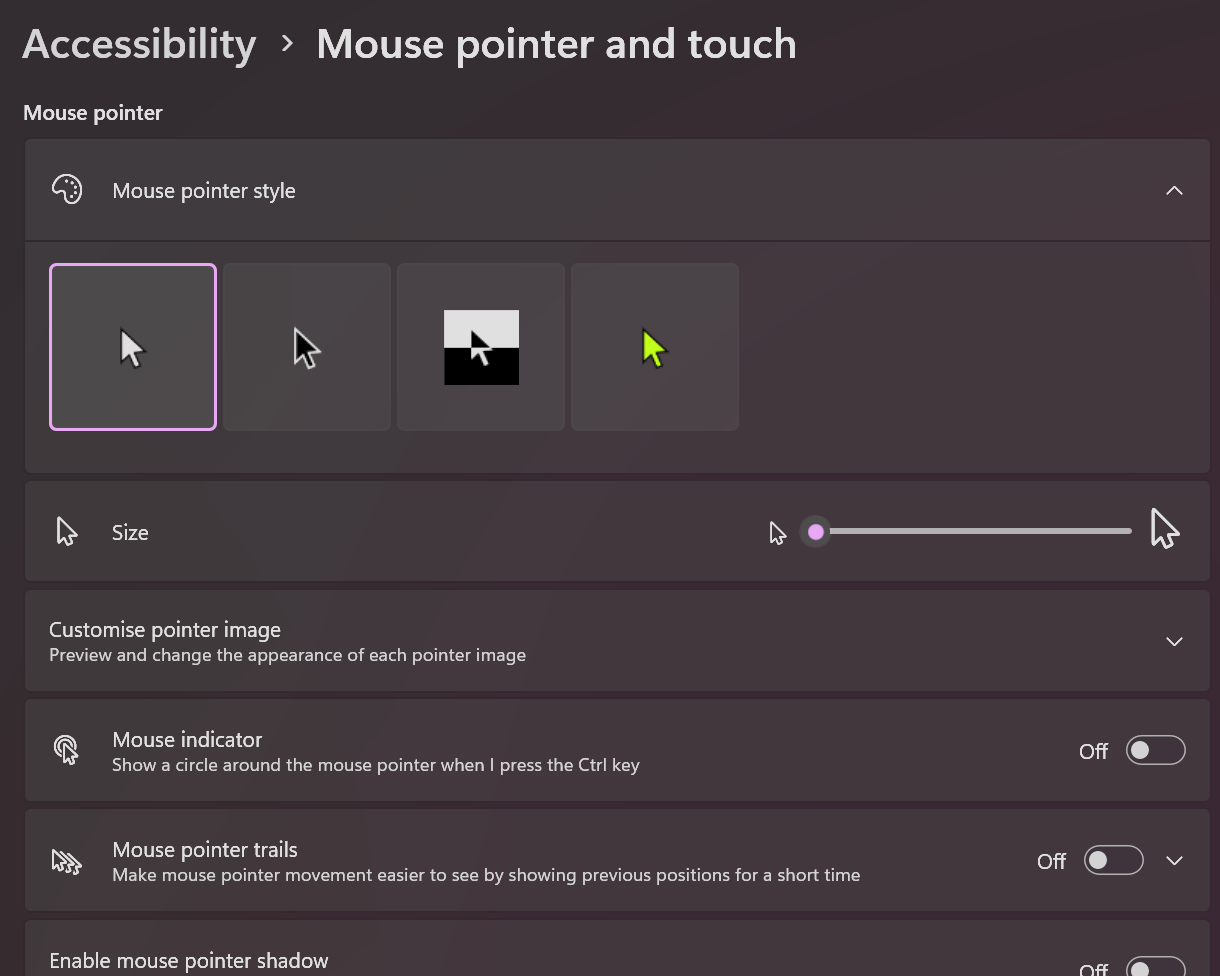Screen dimensions: 1220x976
Task: Expand the Customise pointer image section
Action: click(1174, 641)
